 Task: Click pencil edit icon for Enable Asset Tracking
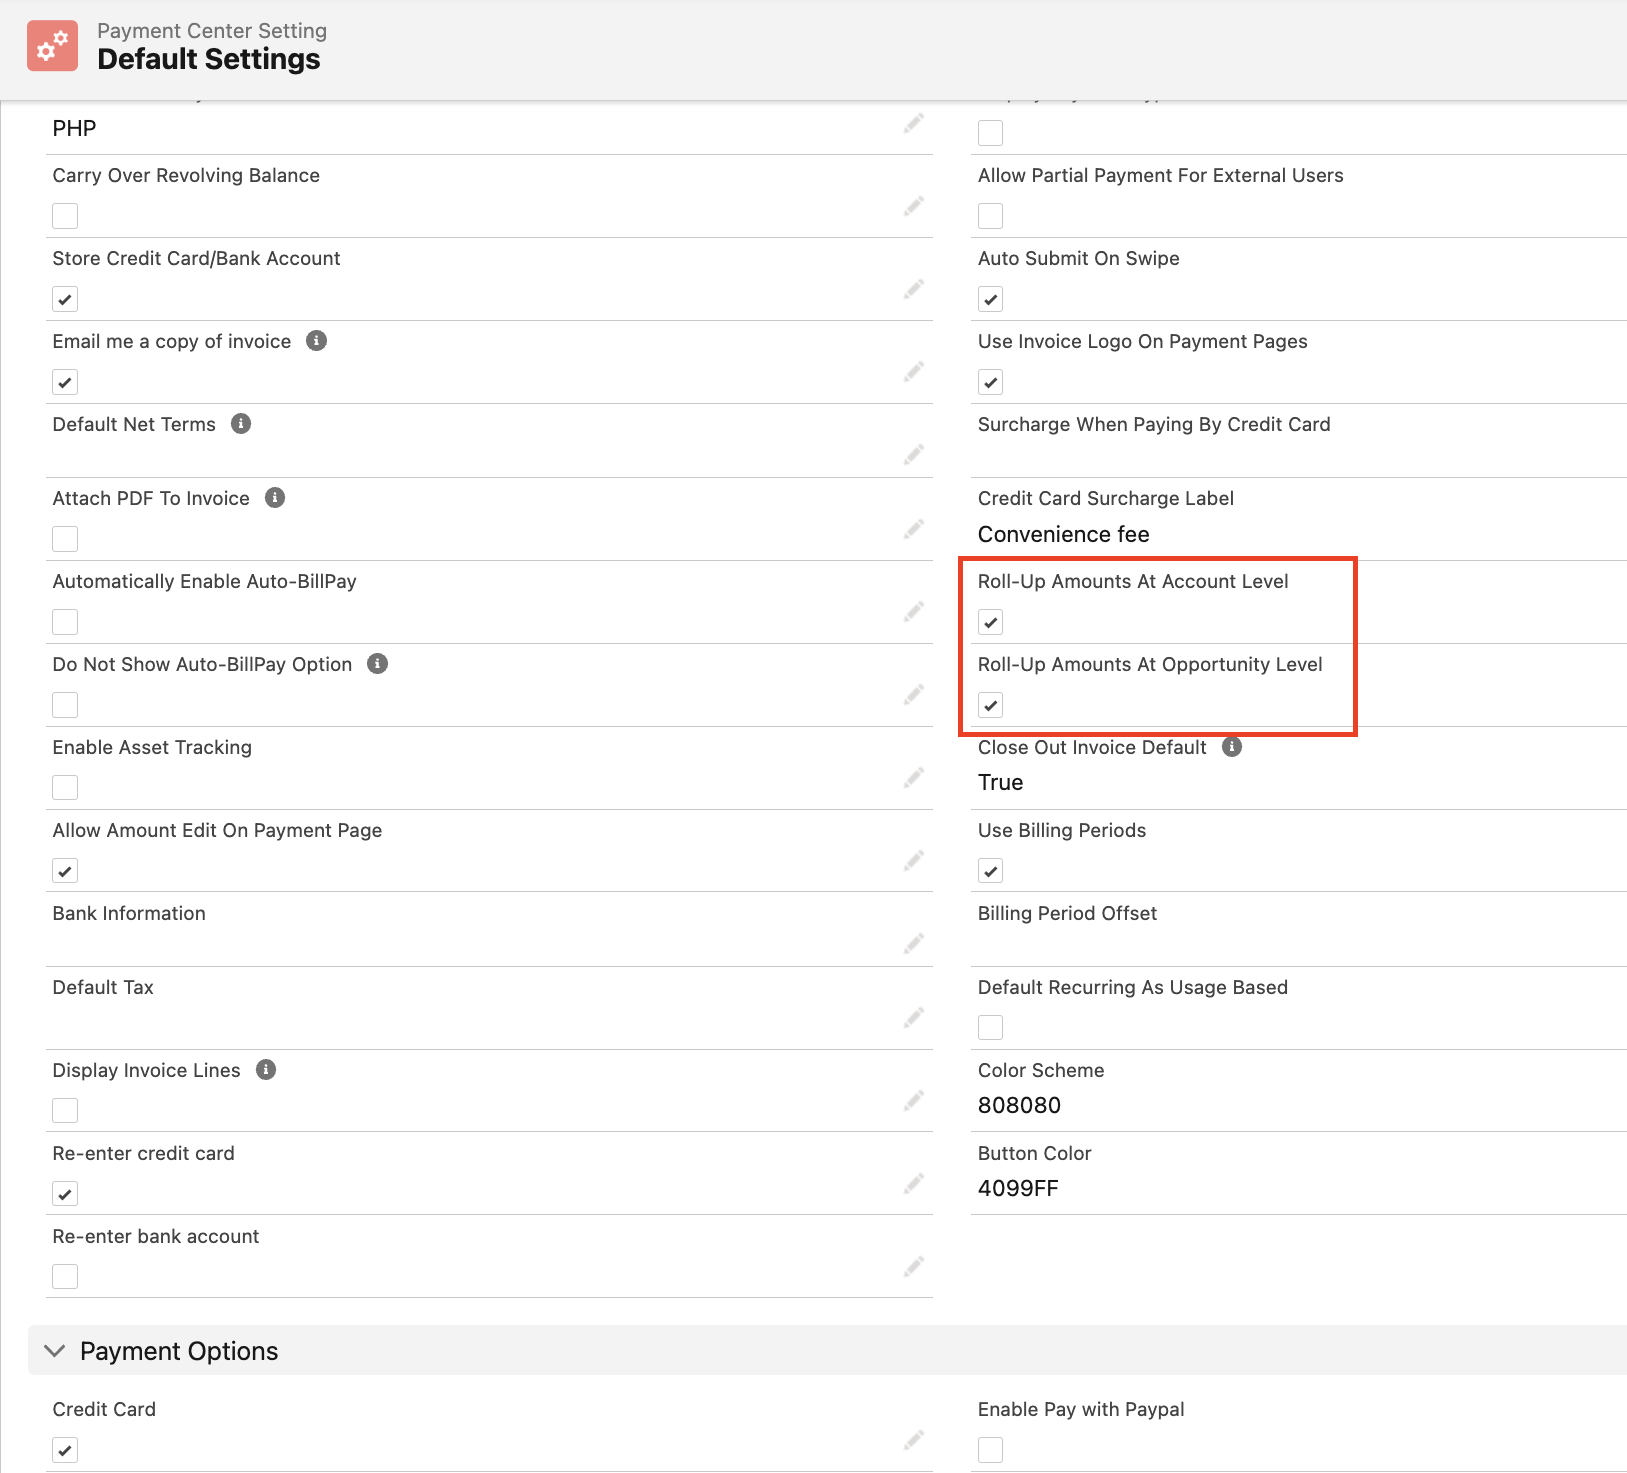913,778
